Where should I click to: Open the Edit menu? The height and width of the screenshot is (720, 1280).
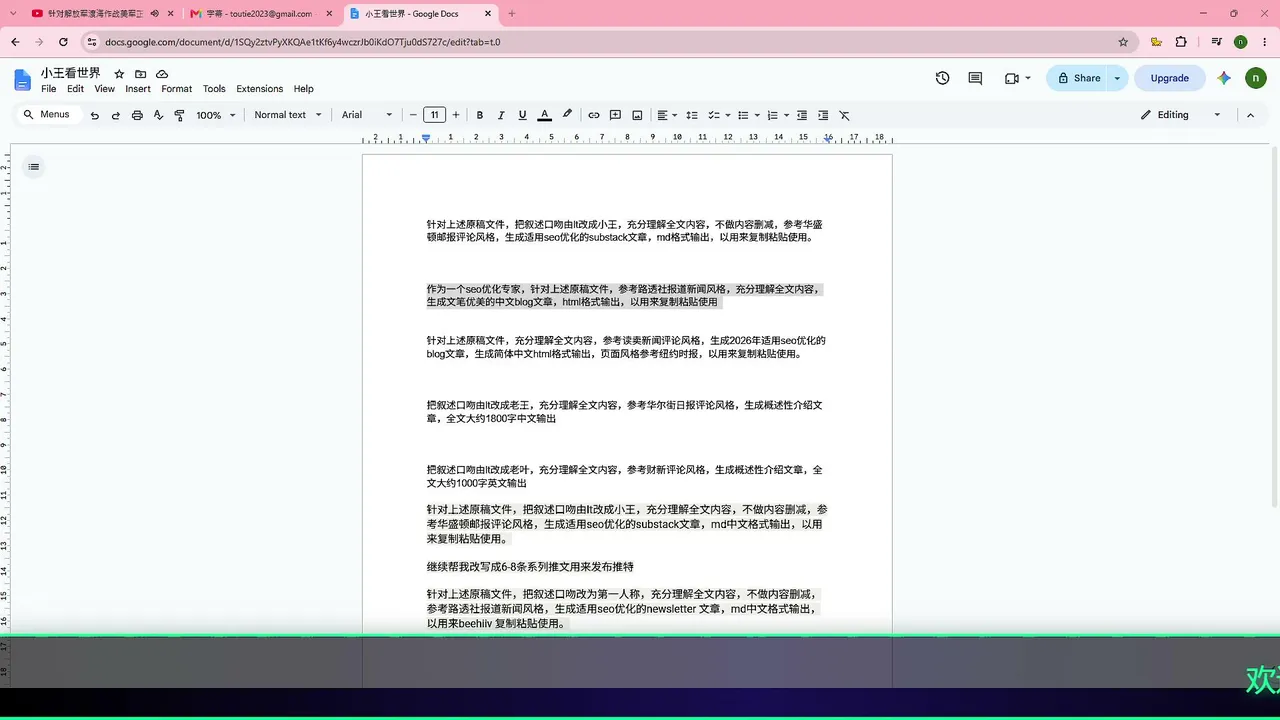(x=75, y=89)
